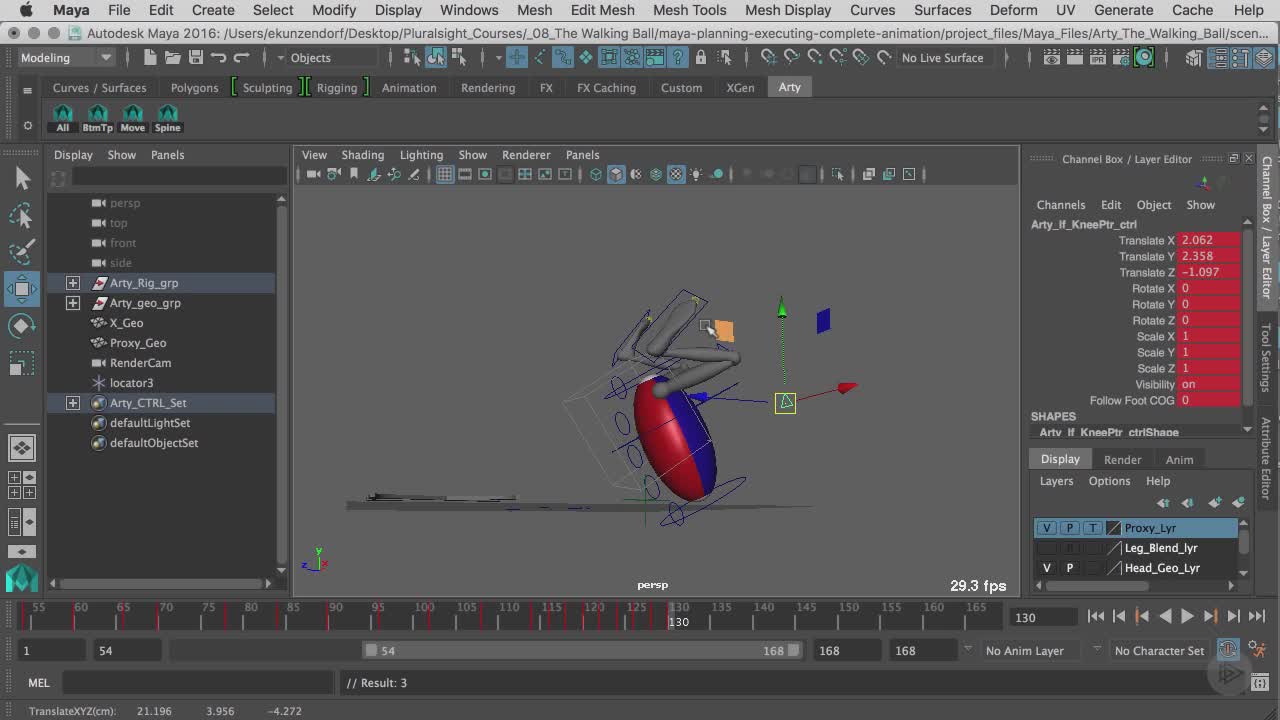Choose the Paint selection tool
The width and height of the screenshot is (1280, 720).
click(x=22, y=252)
